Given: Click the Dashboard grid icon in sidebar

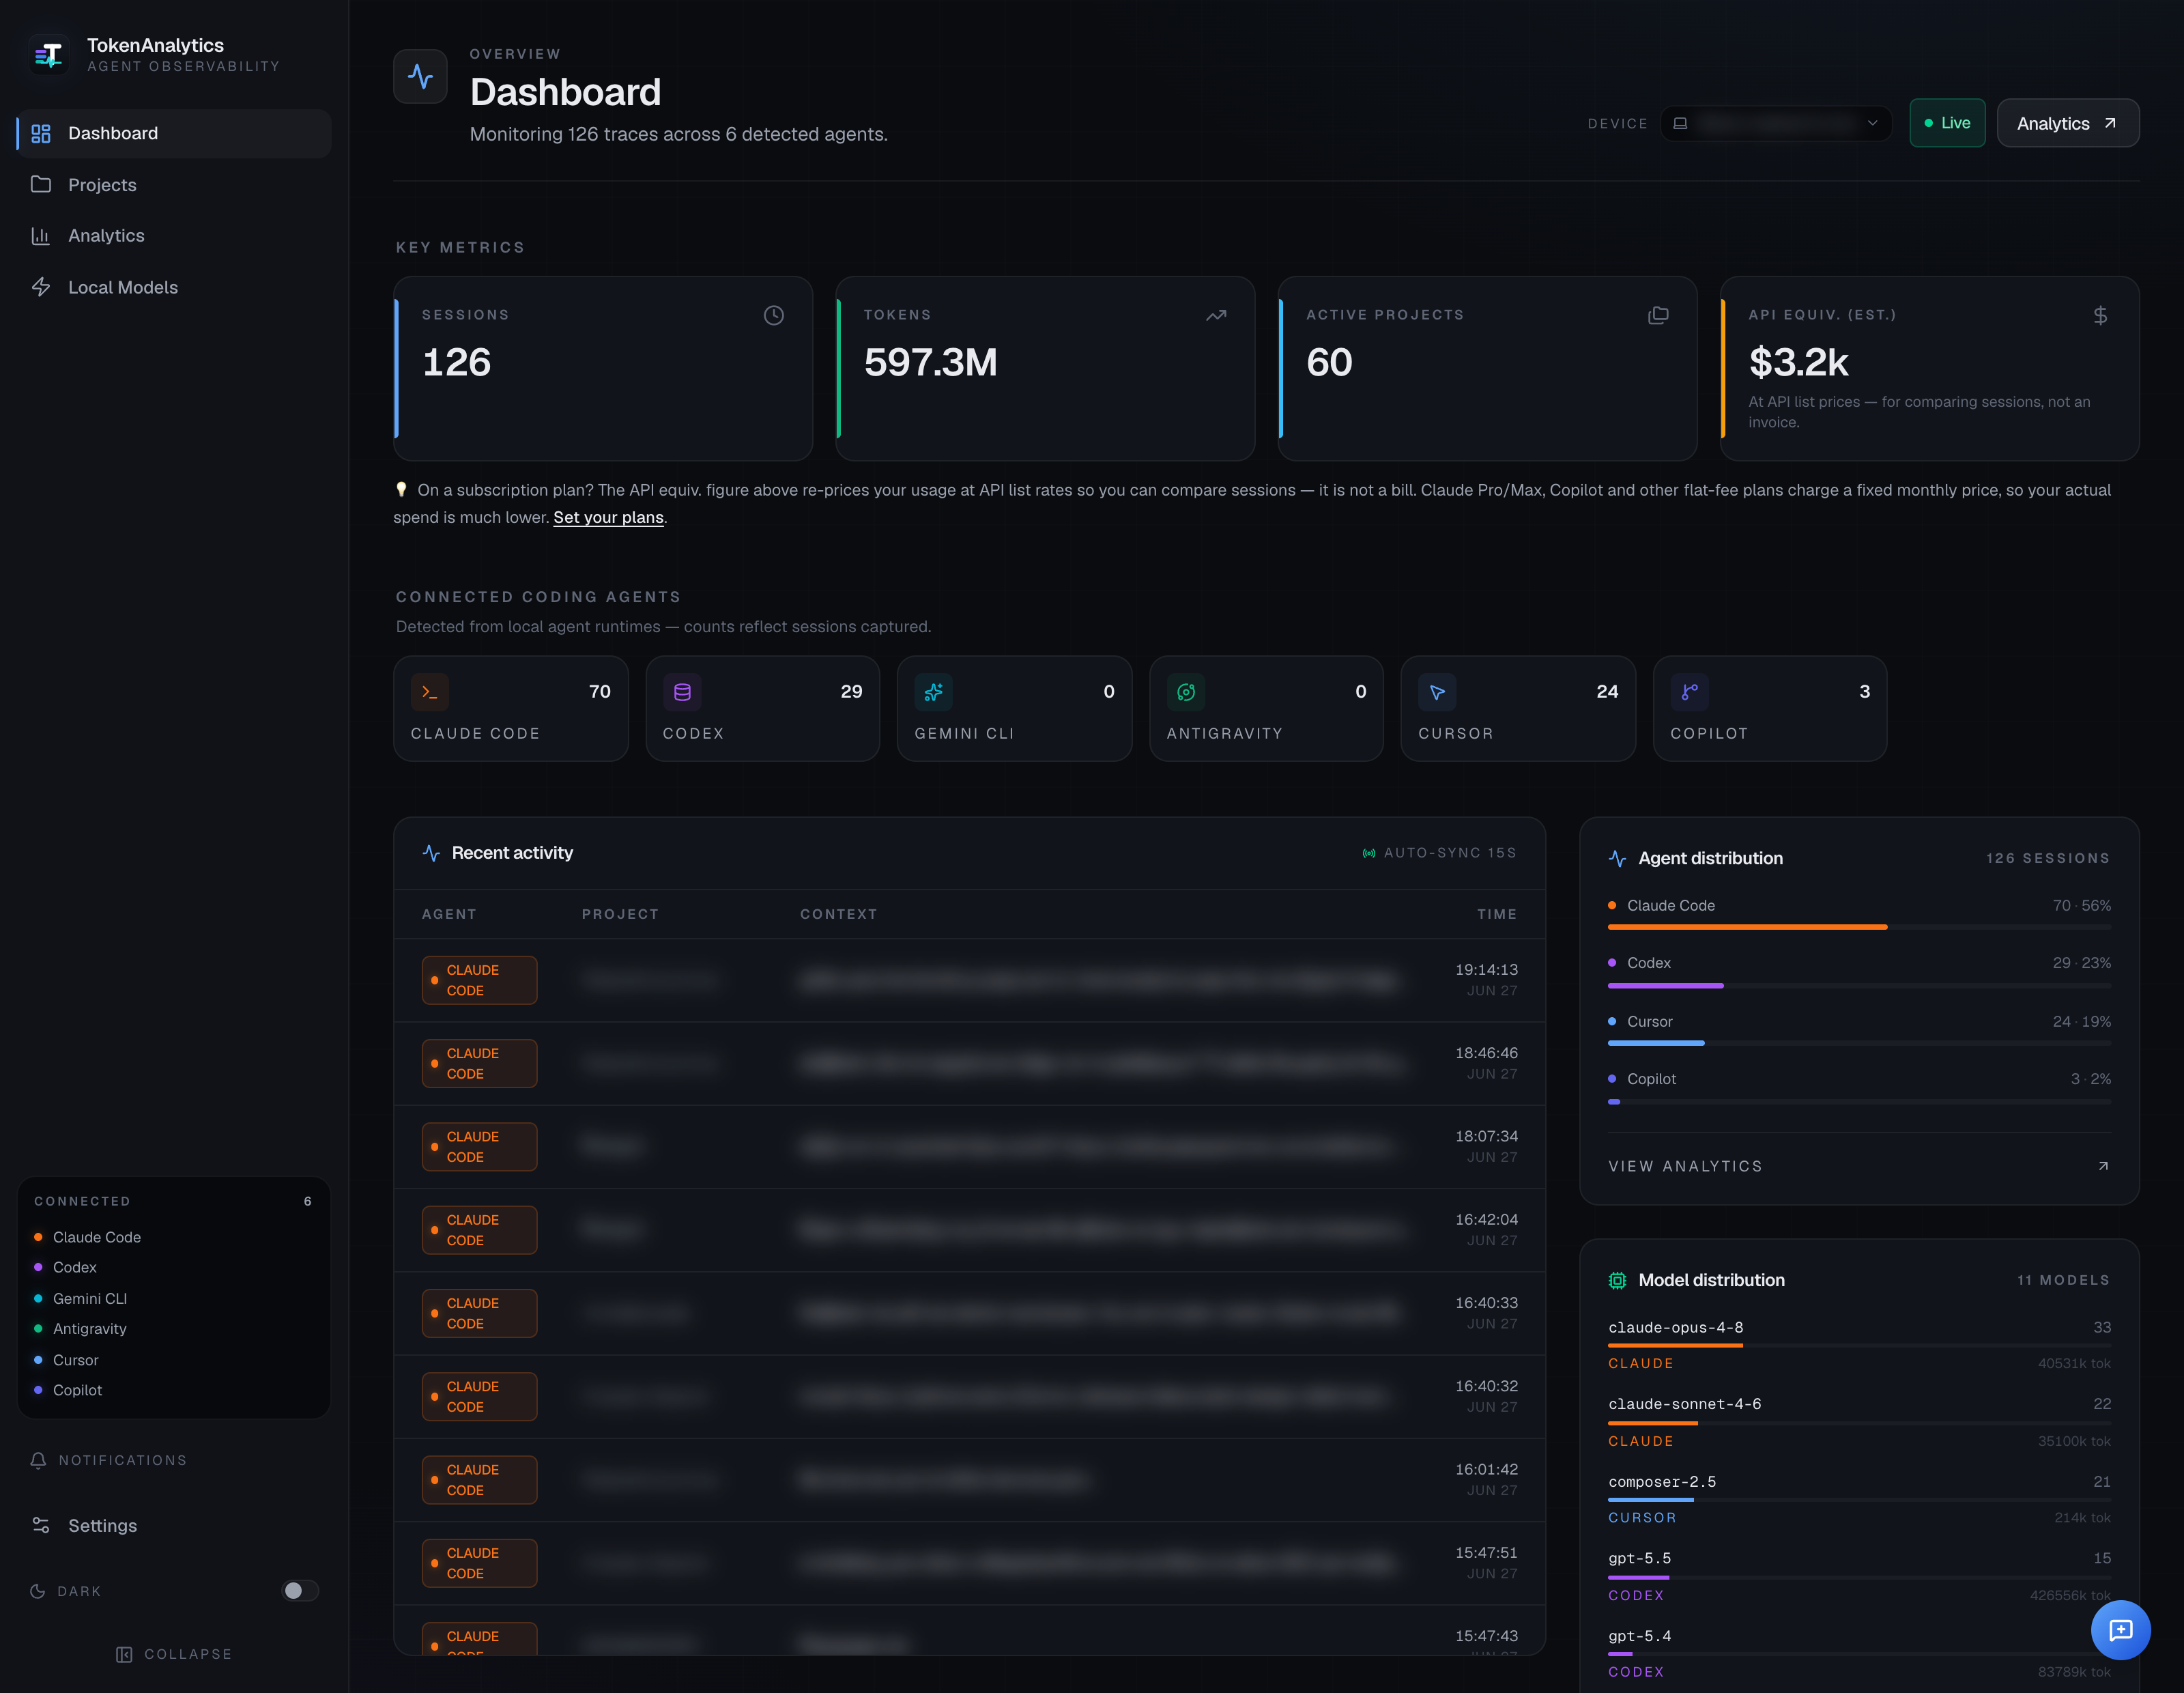Looking at the screenshot, I should pos(41,133).
